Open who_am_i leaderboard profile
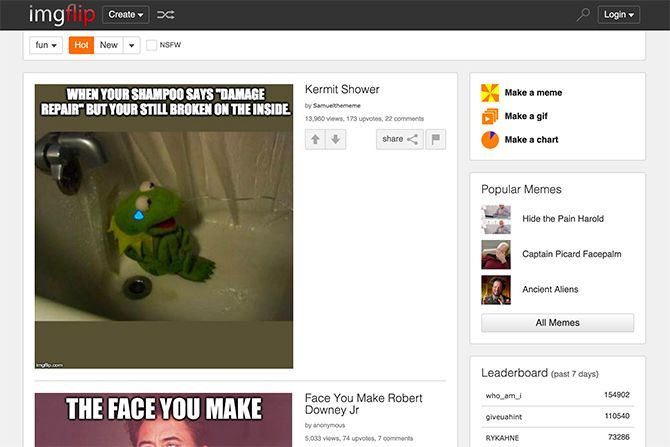The image size is (670, 447). tap(503, 396)
